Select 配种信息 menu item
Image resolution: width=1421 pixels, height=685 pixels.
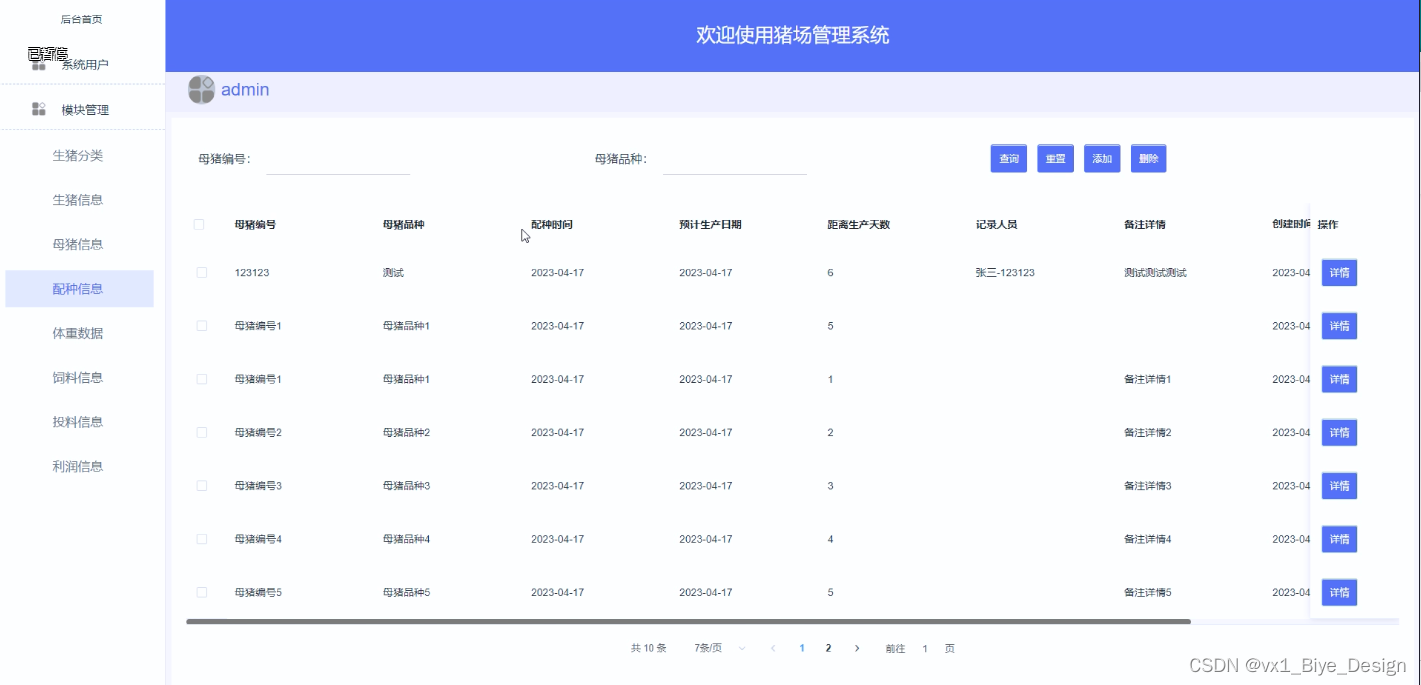(x=79, y=288)
